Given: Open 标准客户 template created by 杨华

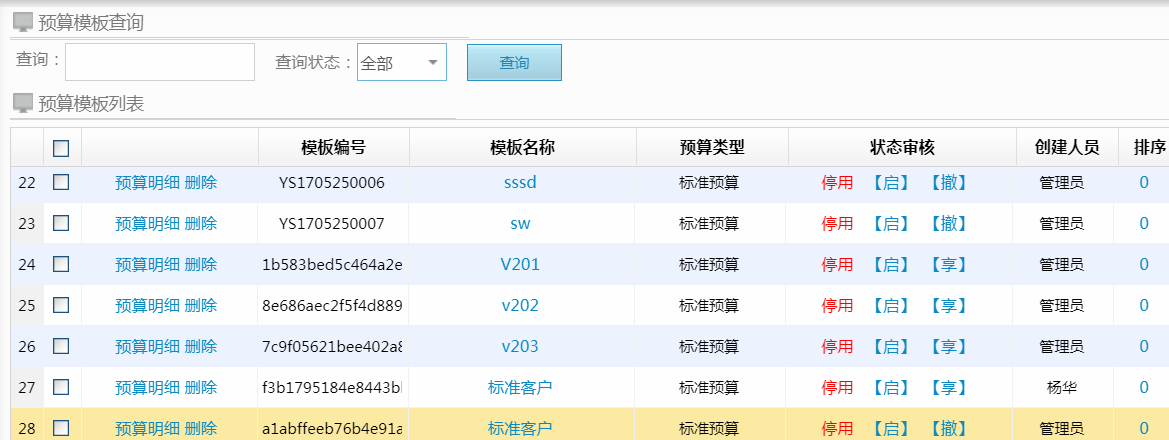Looking at the screenshot, I should point(520,387).
